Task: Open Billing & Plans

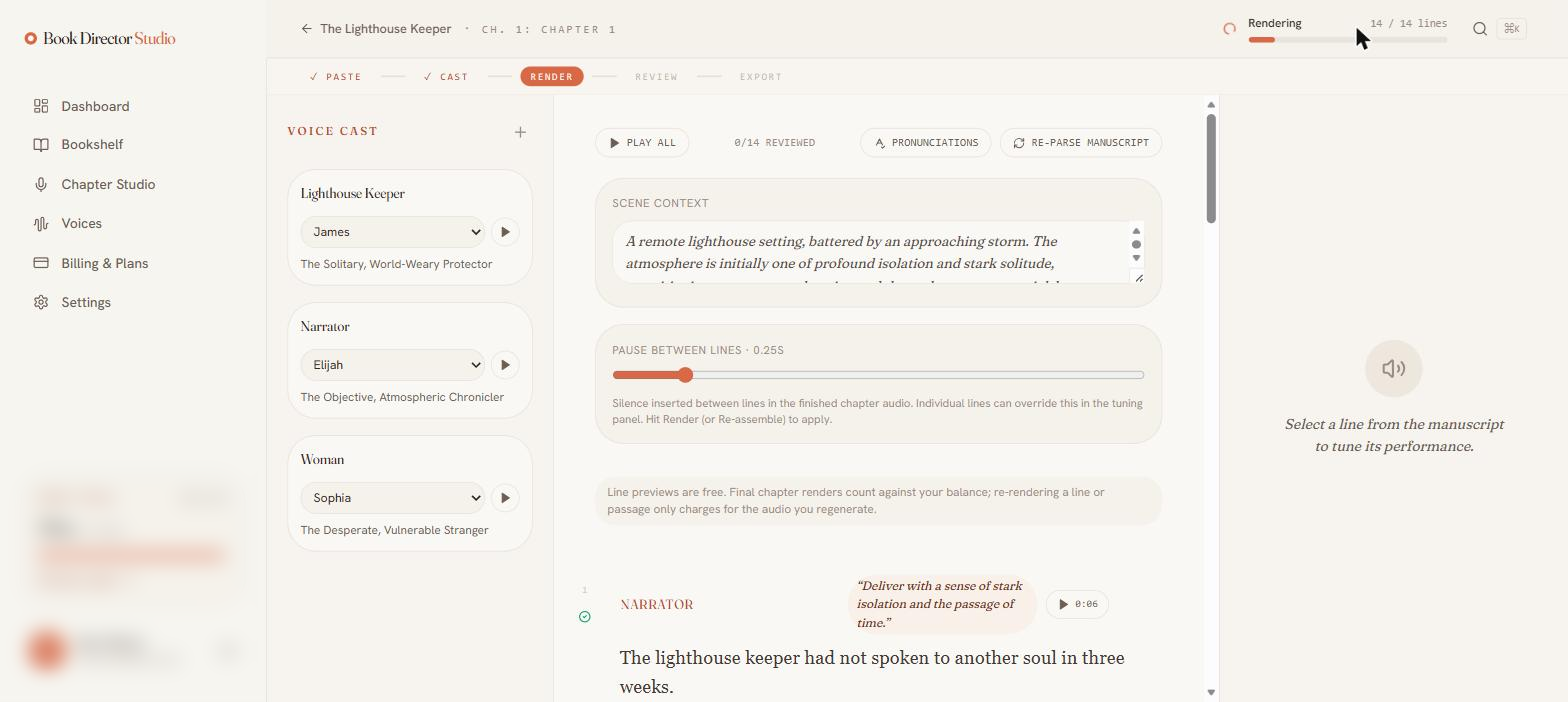Action: click(x=104, y=263)
